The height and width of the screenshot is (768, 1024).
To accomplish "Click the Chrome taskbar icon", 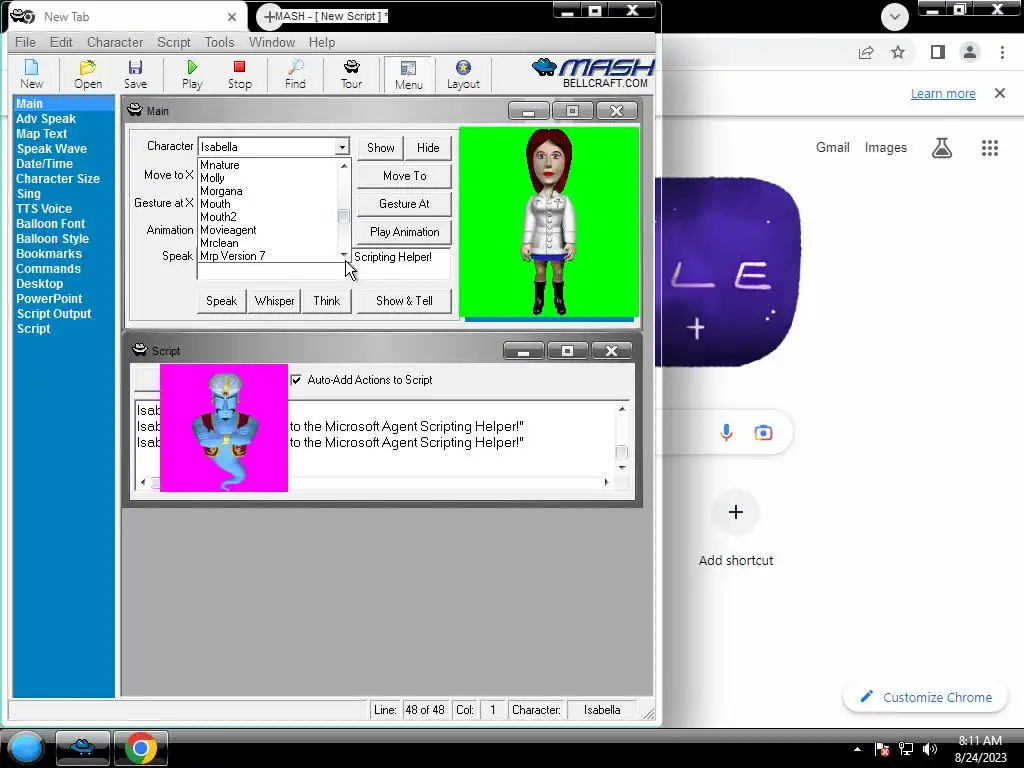I will coord(141,748).
